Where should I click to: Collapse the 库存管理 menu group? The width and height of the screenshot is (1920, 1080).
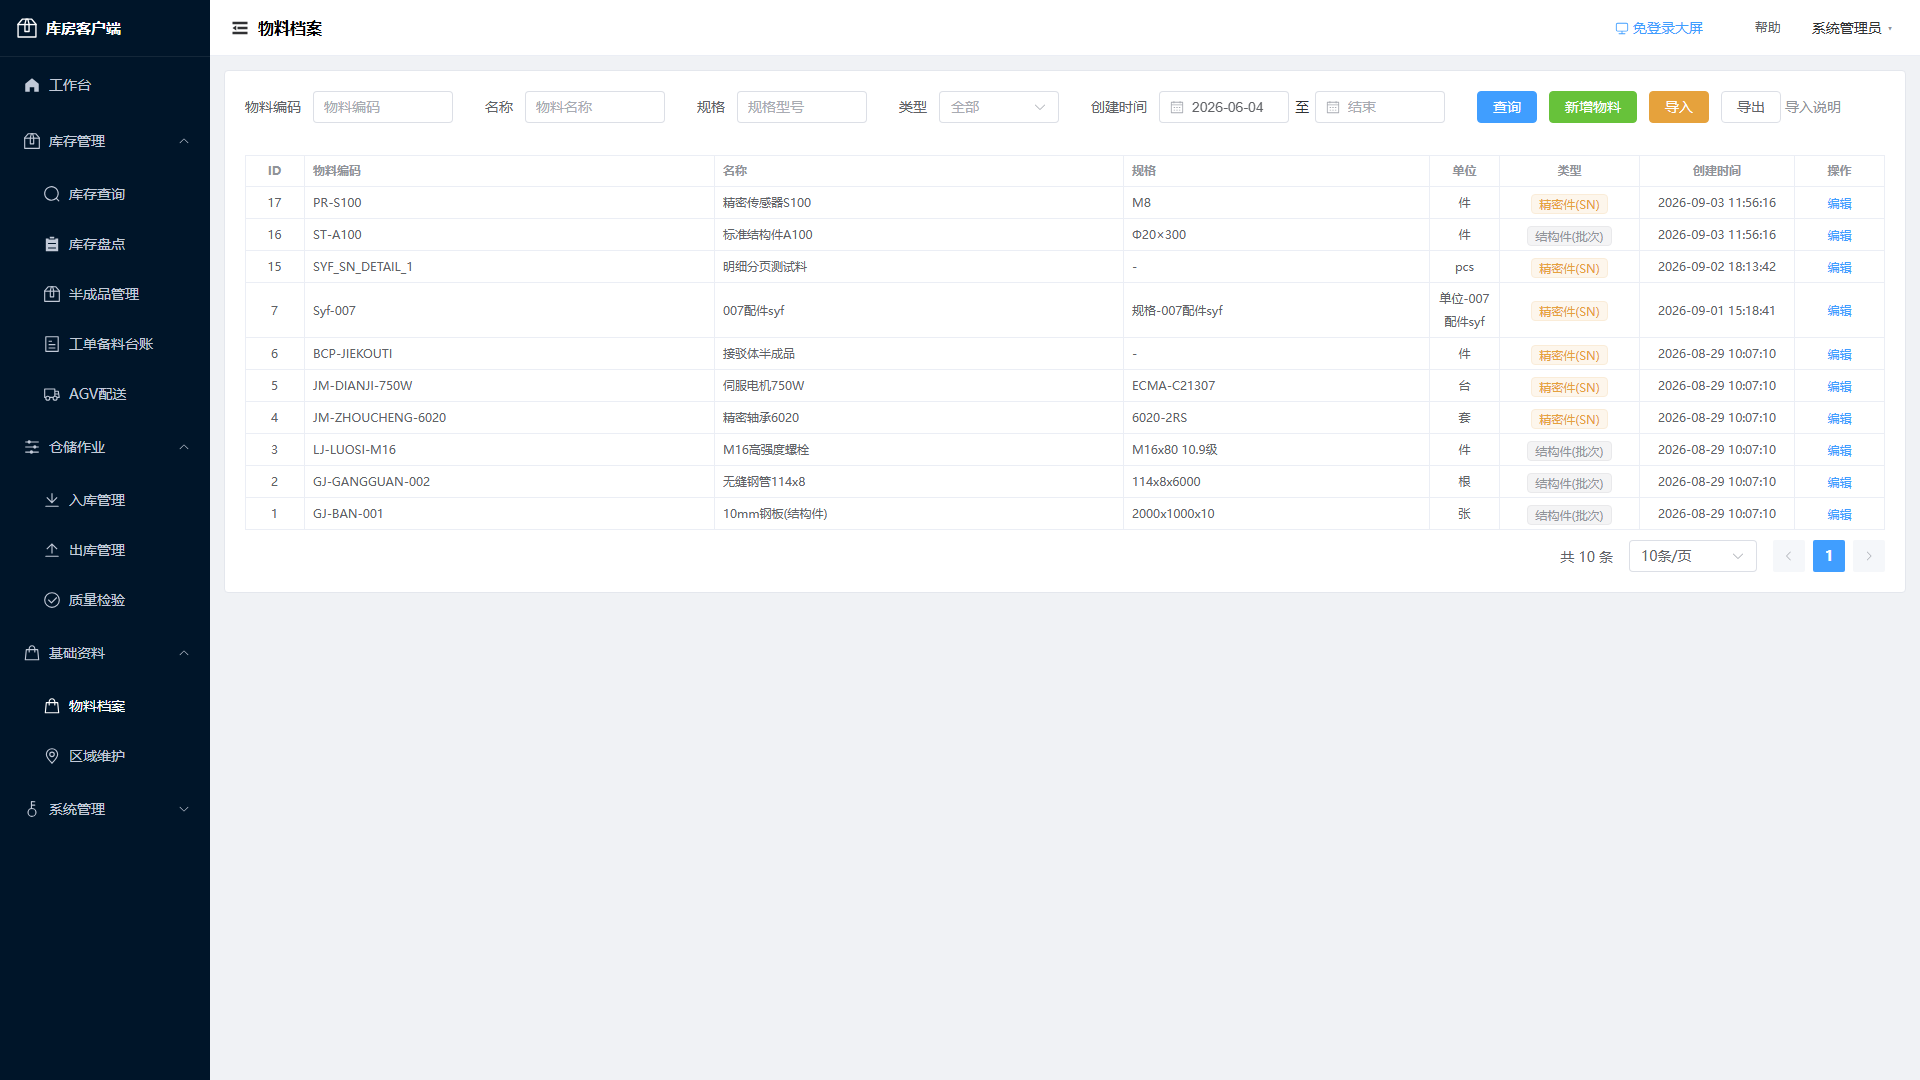[x=105, y=141]
